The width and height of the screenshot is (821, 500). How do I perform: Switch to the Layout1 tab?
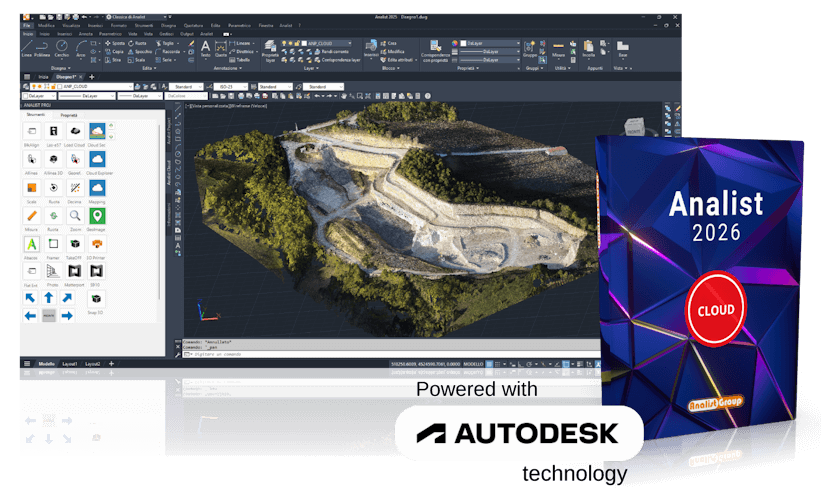(70, 363)
